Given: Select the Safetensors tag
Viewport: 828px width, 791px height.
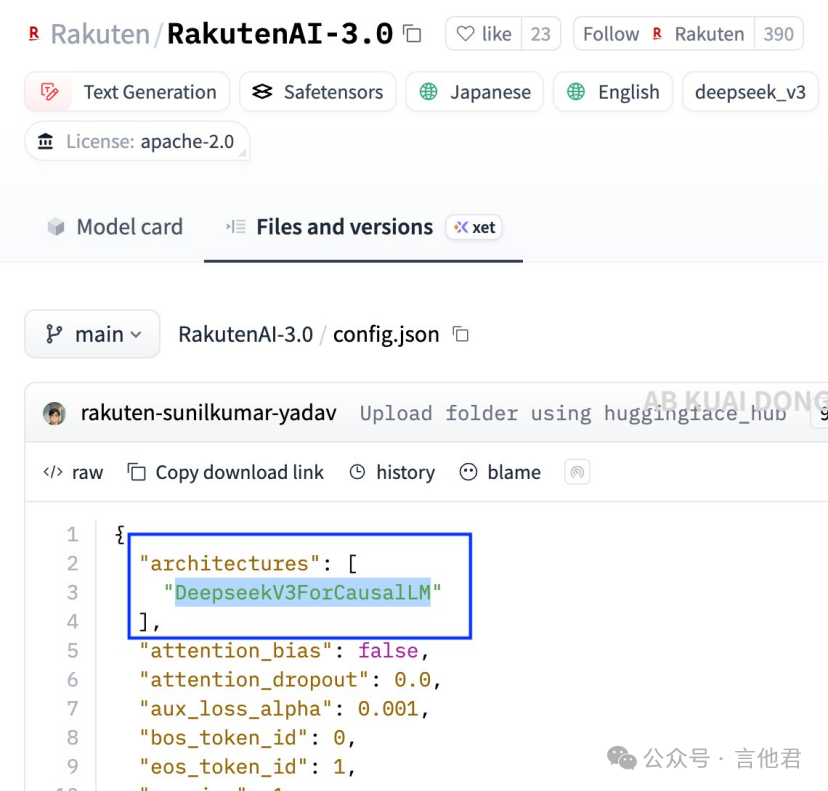Looking at the screenshot, I should (x=317, y=92).
